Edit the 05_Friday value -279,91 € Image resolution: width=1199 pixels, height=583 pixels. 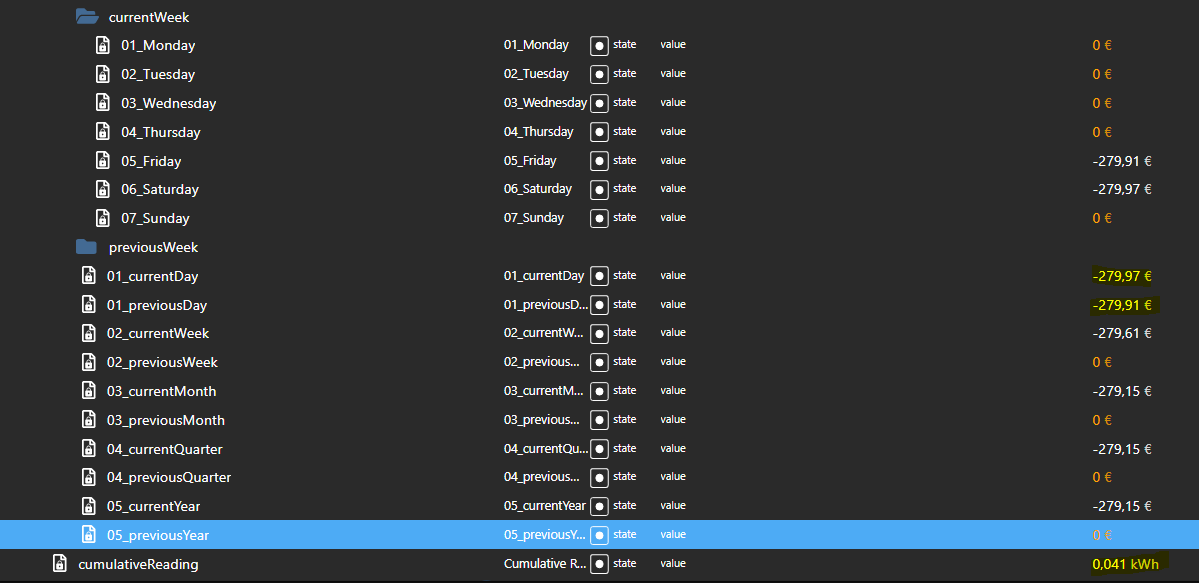pyautogui.click(x=1122, y=161)
